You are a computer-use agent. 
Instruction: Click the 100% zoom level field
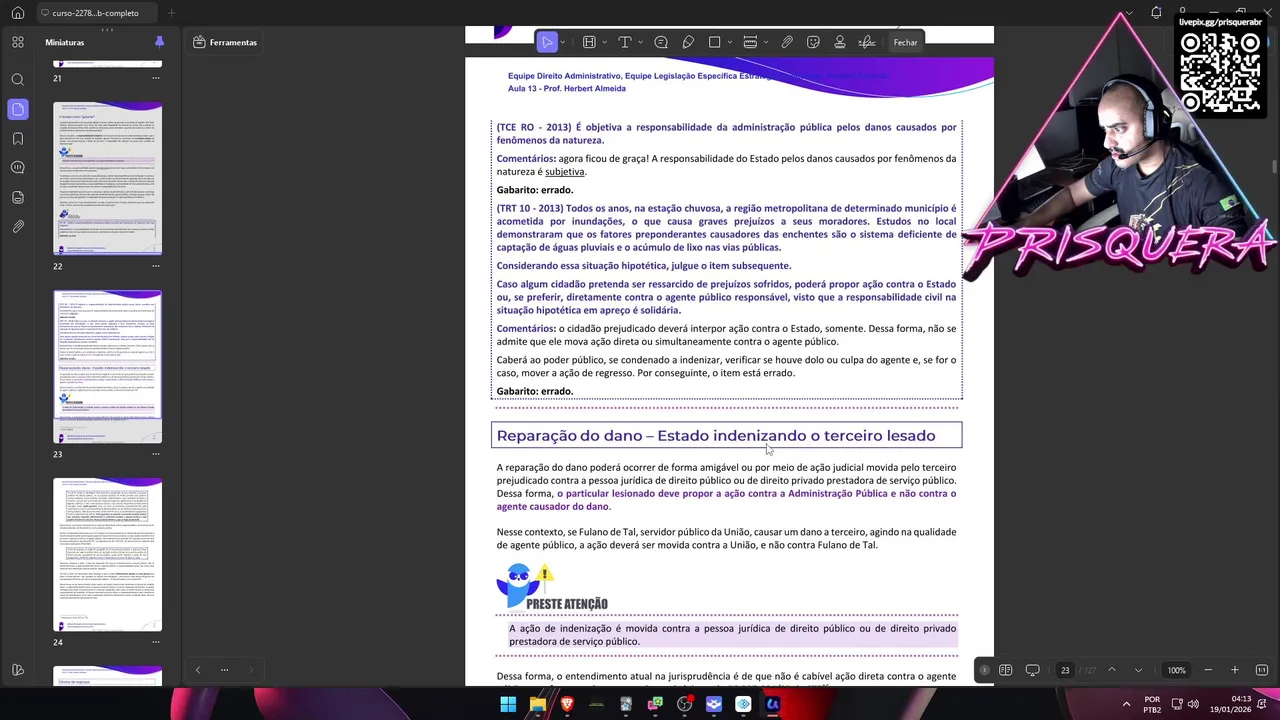click(x=1177, y=670)
